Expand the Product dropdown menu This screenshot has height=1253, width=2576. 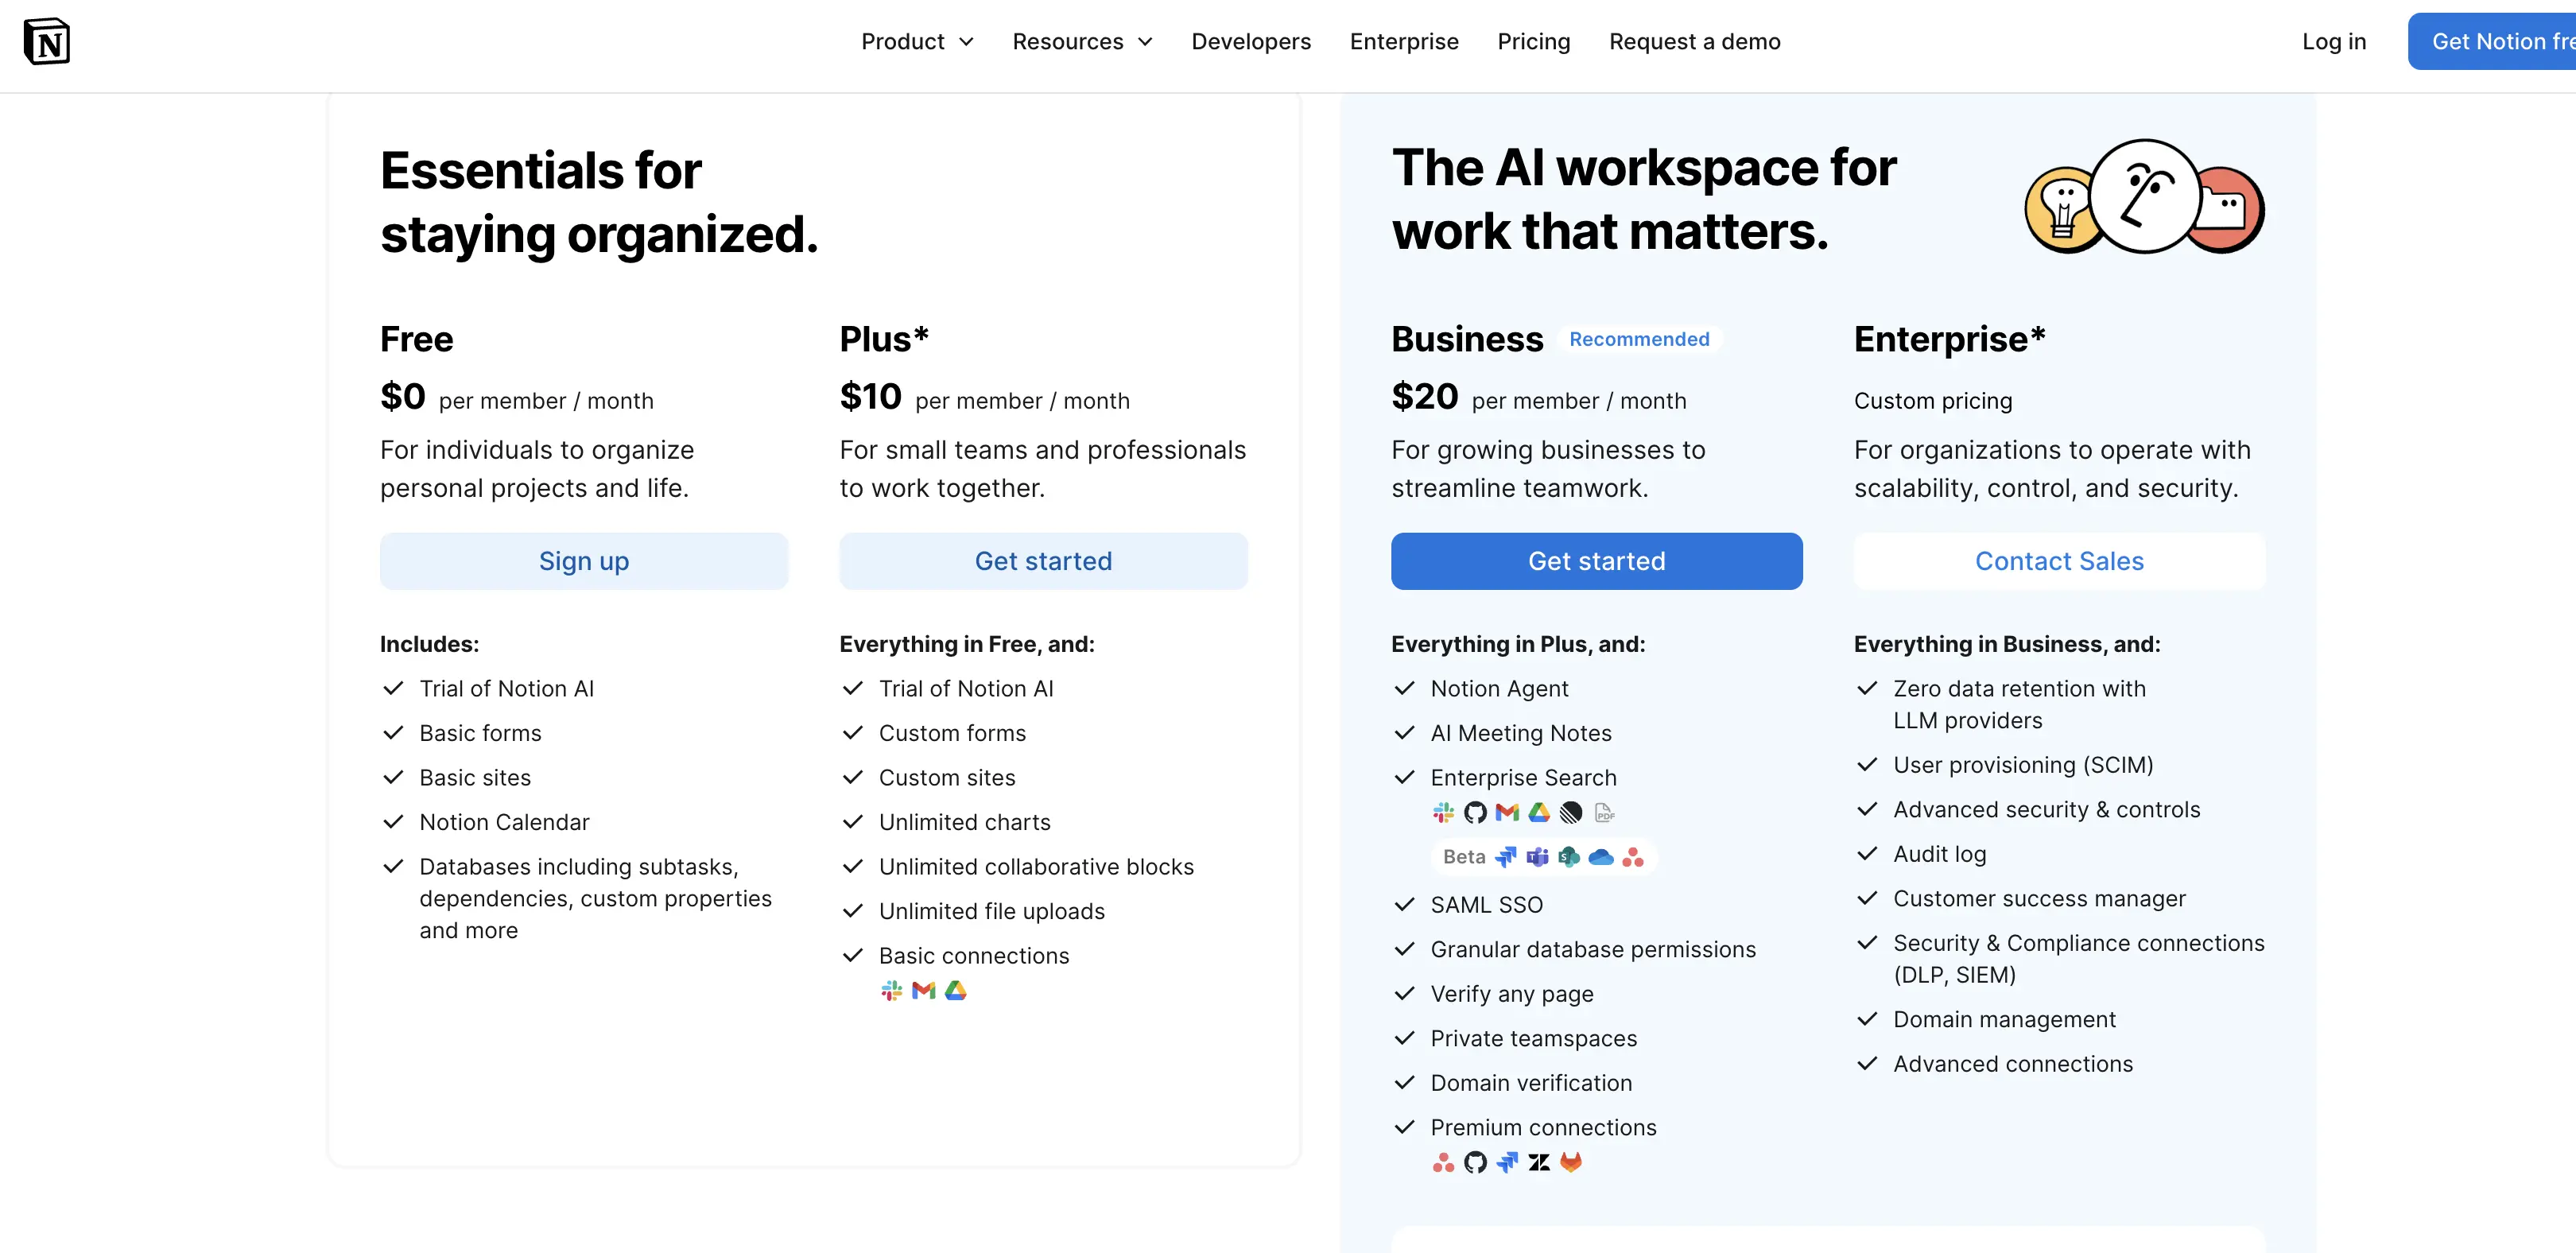(x=917, y=41)
